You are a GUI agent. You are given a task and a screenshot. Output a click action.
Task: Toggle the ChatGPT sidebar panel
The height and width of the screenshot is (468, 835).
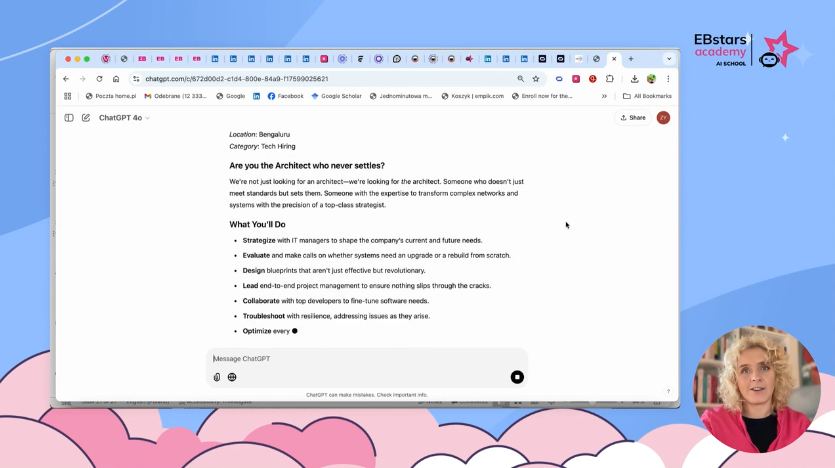point(69,118)
